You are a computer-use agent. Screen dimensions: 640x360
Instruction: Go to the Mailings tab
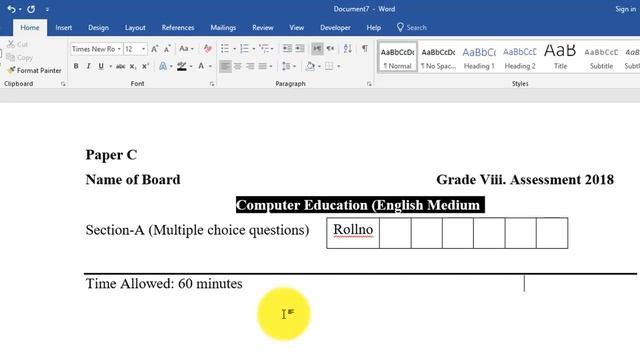click(223, 28)
